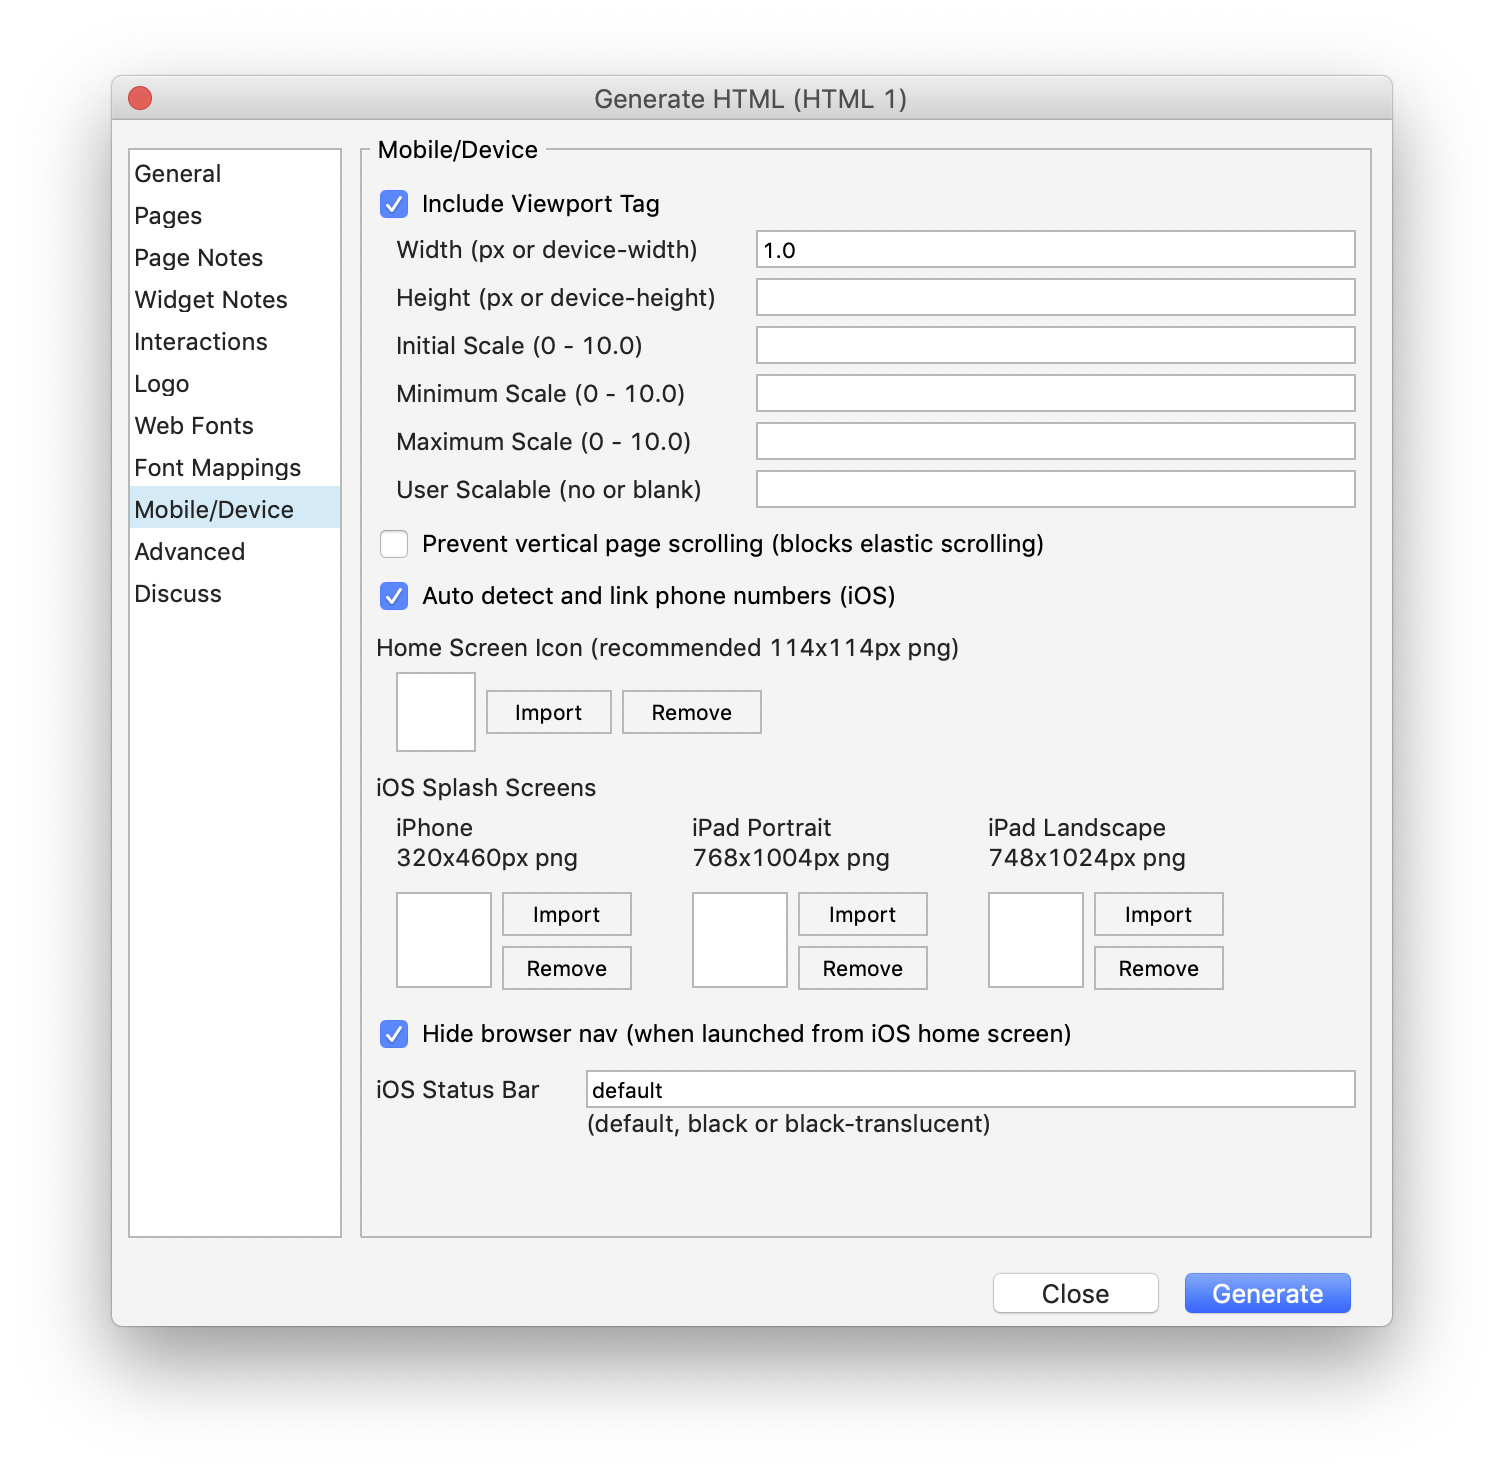Go to the Advanced section
This screenshot has width=1504, height=1474.
[x=190, y=552]
